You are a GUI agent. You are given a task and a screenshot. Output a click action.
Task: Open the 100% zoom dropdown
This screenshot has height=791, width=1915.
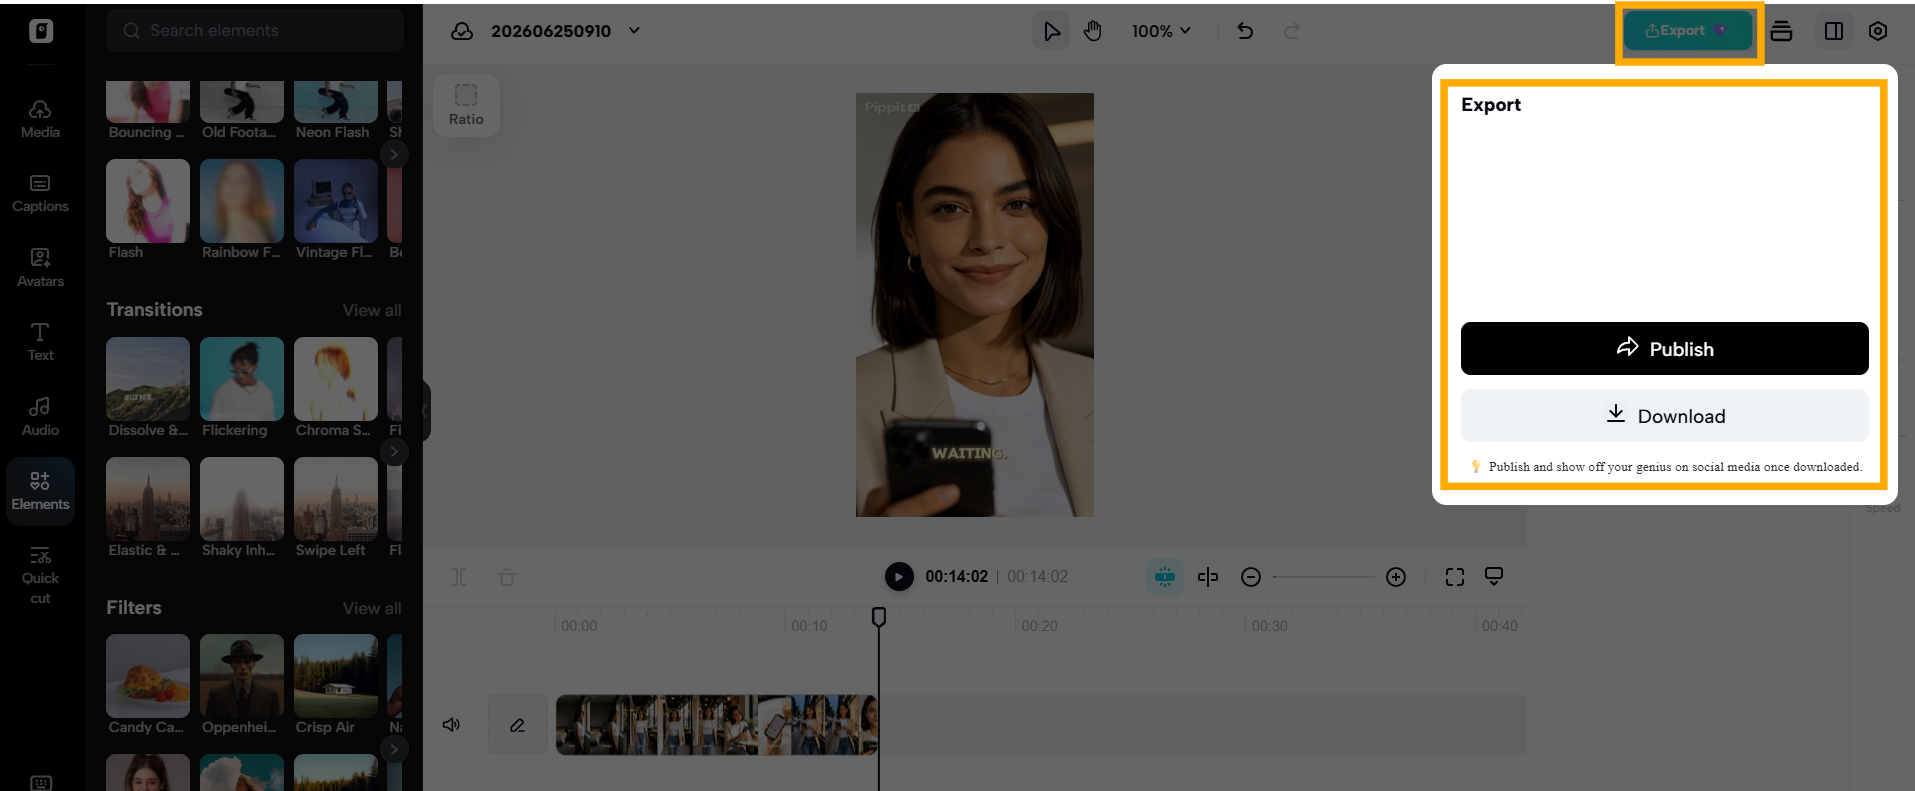tap(1161, 31)
